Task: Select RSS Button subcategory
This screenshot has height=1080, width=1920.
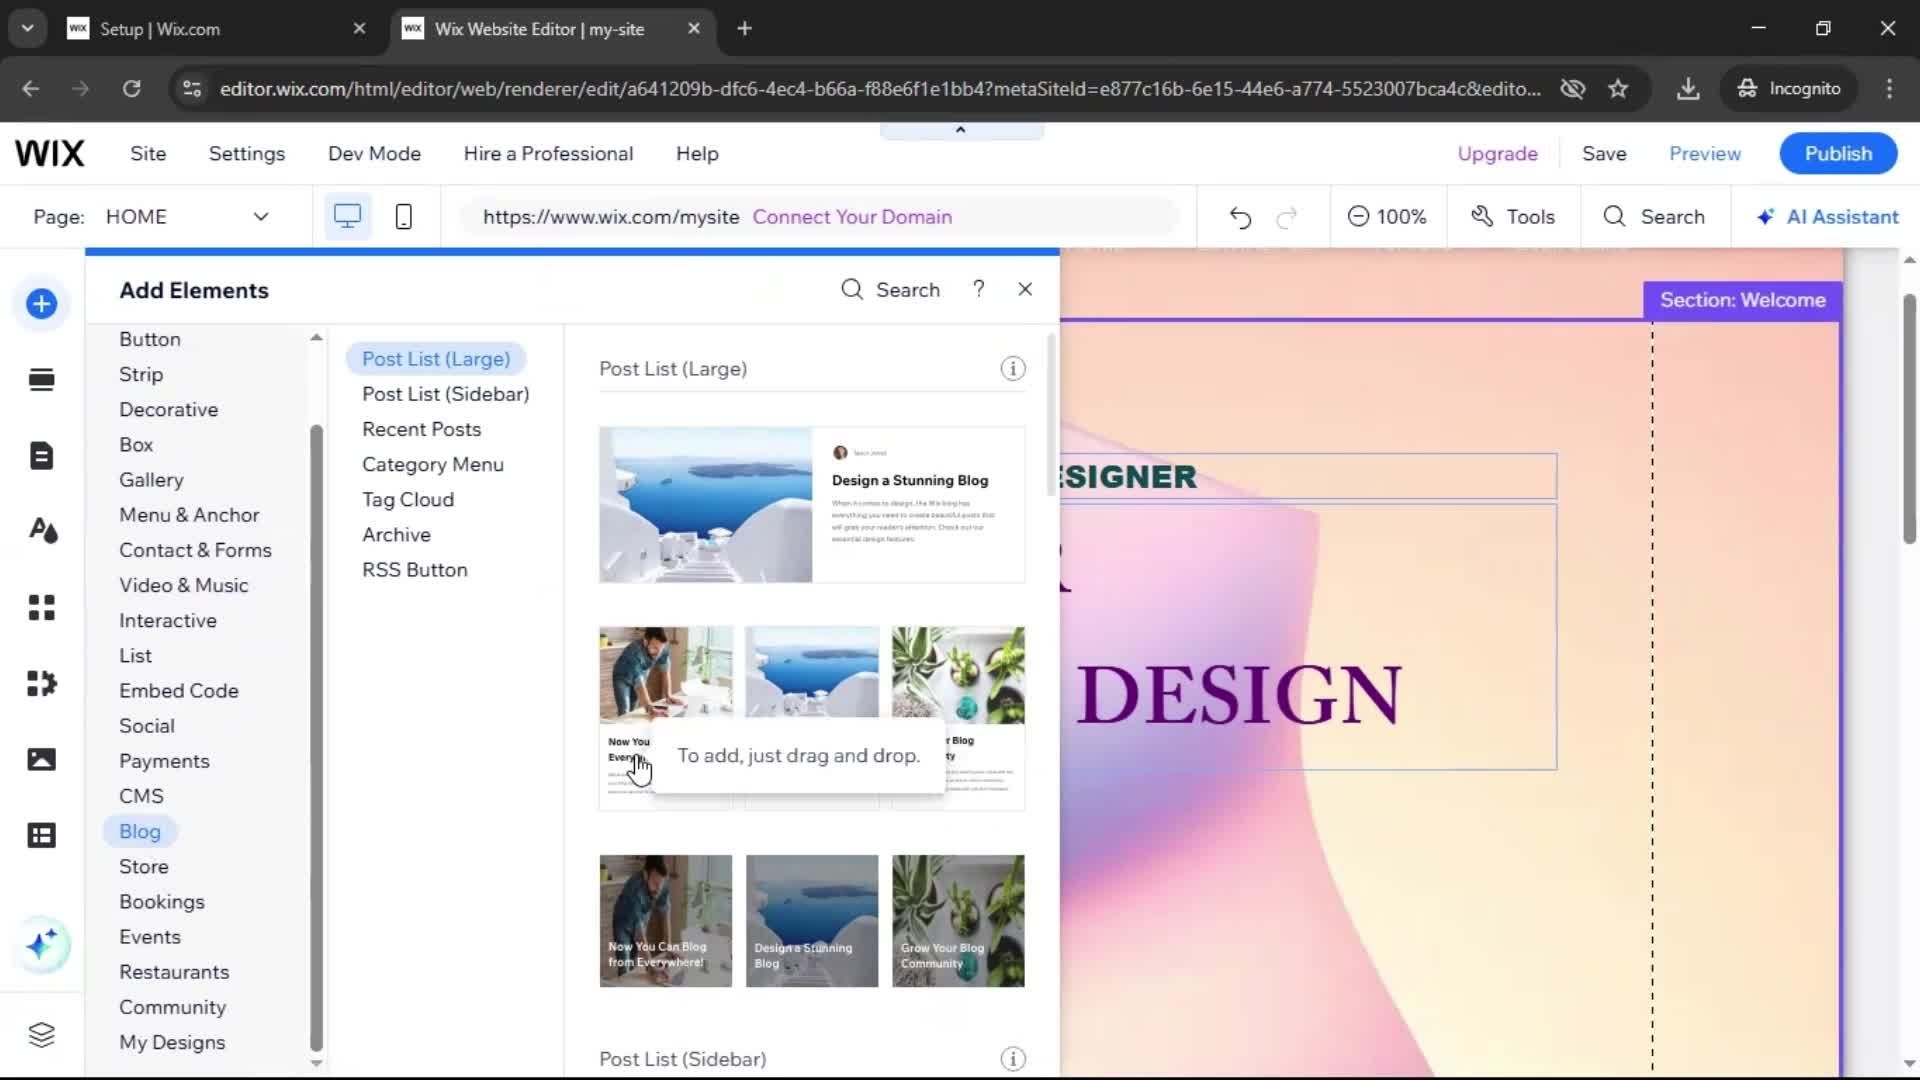Action: point(415,570)
